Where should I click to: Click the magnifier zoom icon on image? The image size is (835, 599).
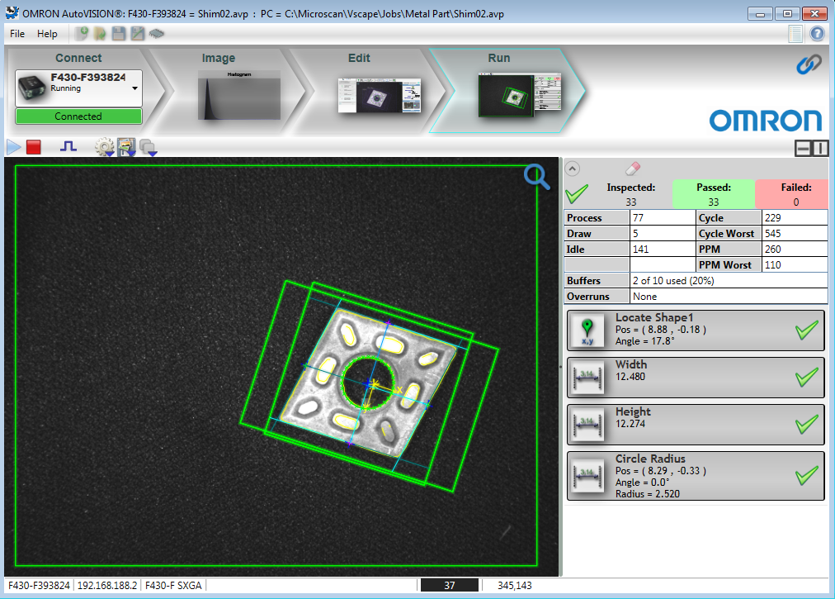point(536,177)
